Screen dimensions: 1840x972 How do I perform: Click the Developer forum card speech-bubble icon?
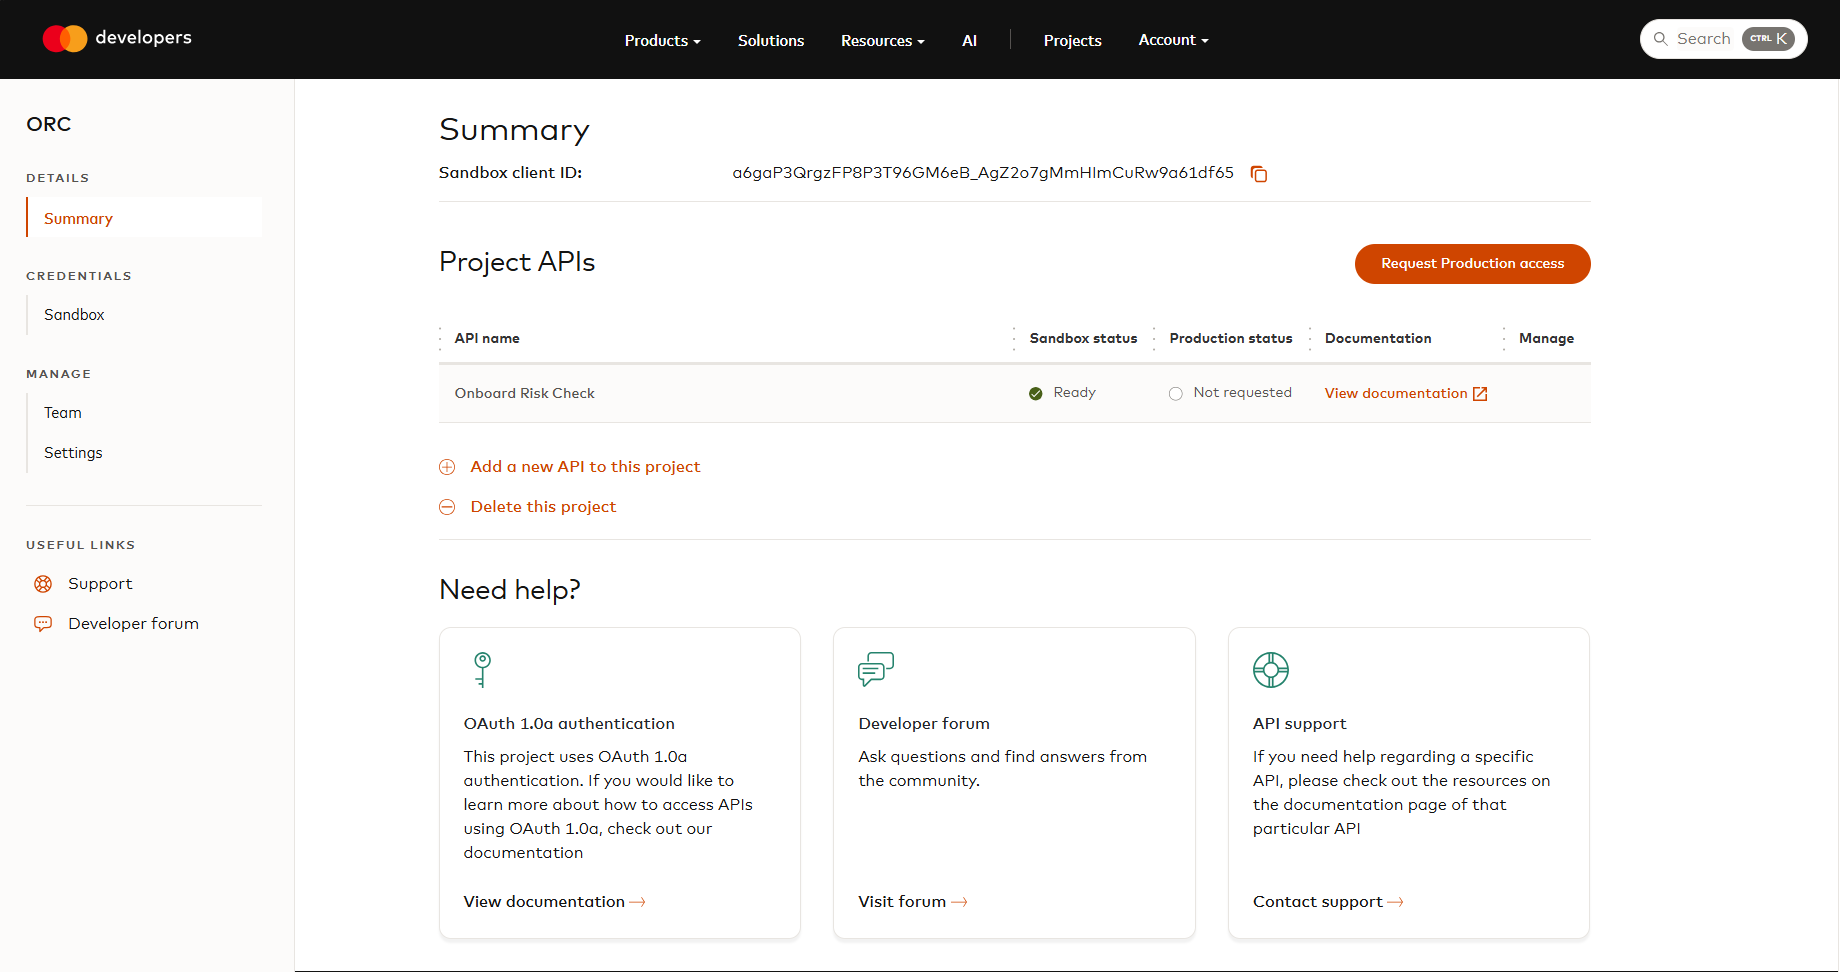[x=876, y=669]
